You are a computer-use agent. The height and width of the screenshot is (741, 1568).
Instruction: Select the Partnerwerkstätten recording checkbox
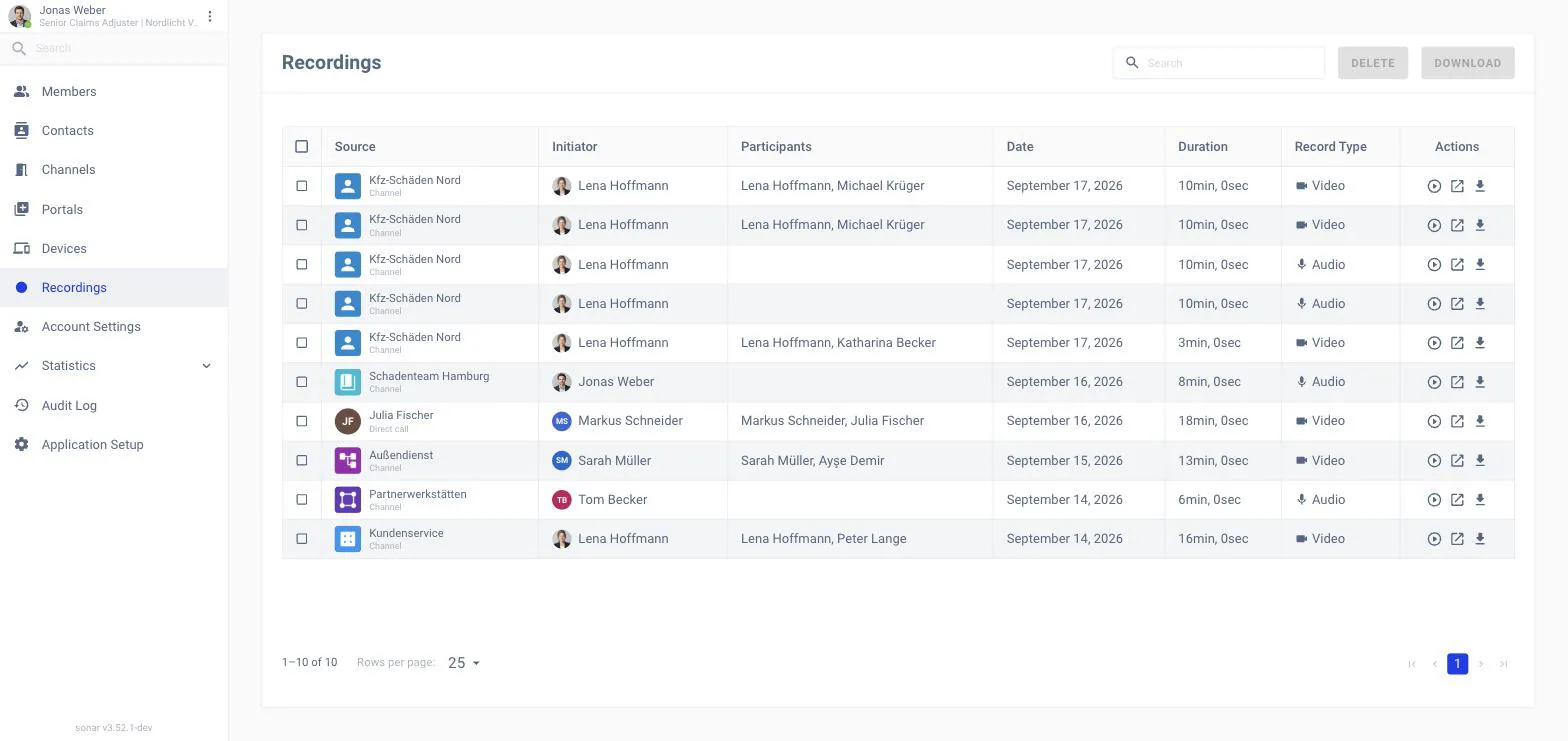tap(302, 500)
